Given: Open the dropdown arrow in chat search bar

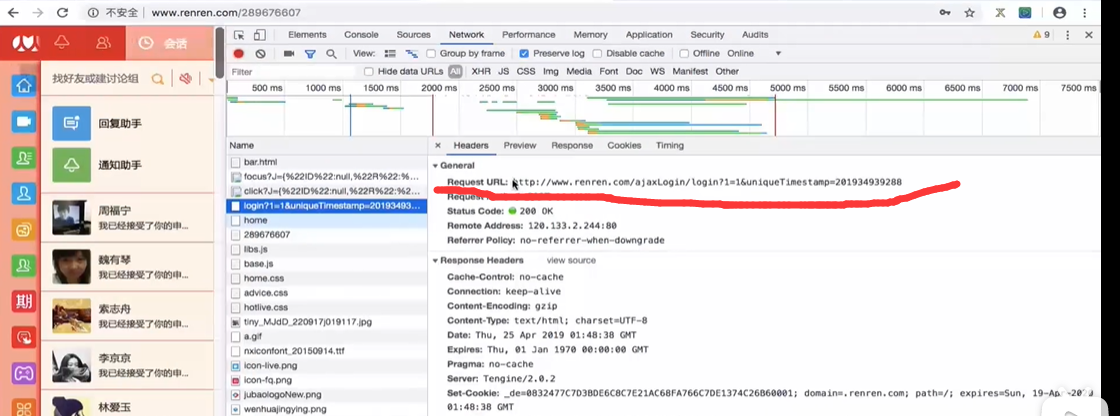Looking at the screenshot, I should pos(211,79).
